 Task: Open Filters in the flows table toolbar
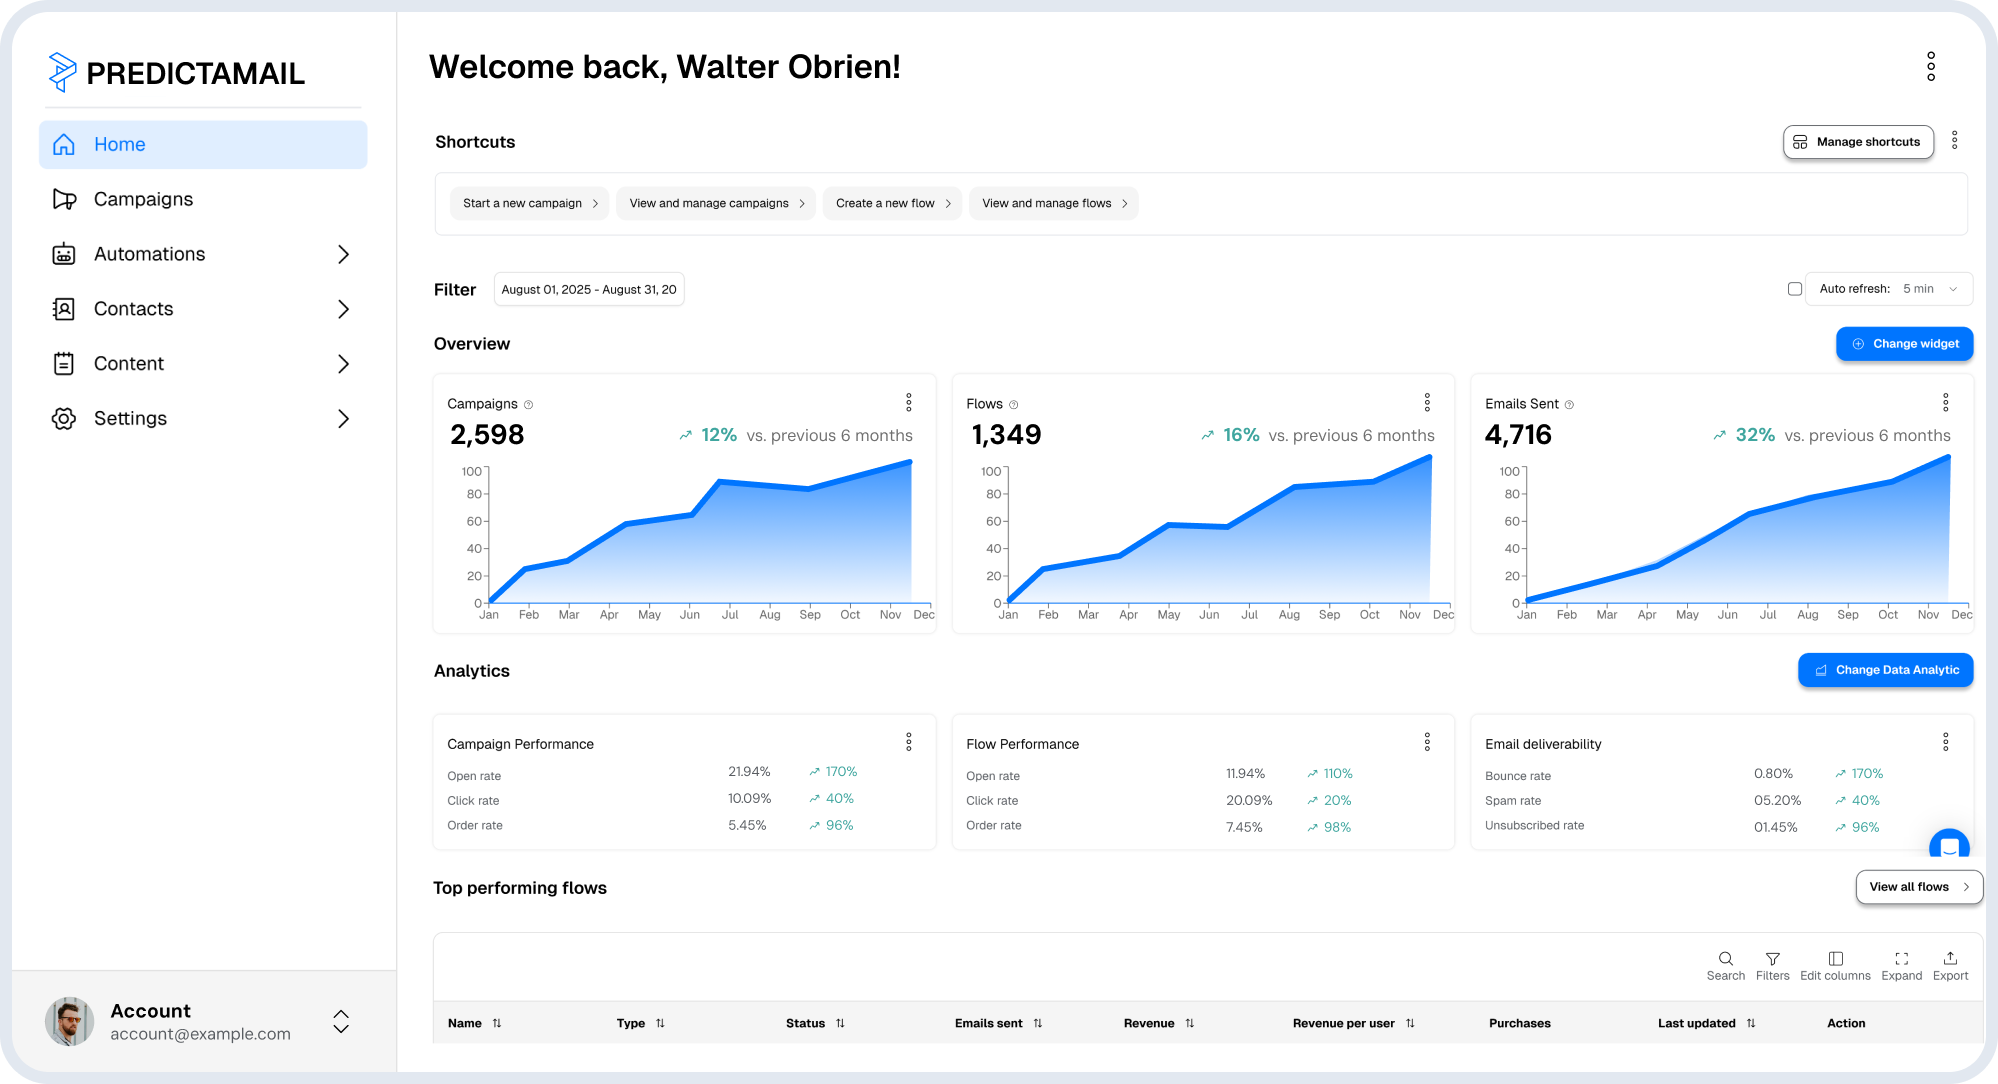click(1773, 965)
